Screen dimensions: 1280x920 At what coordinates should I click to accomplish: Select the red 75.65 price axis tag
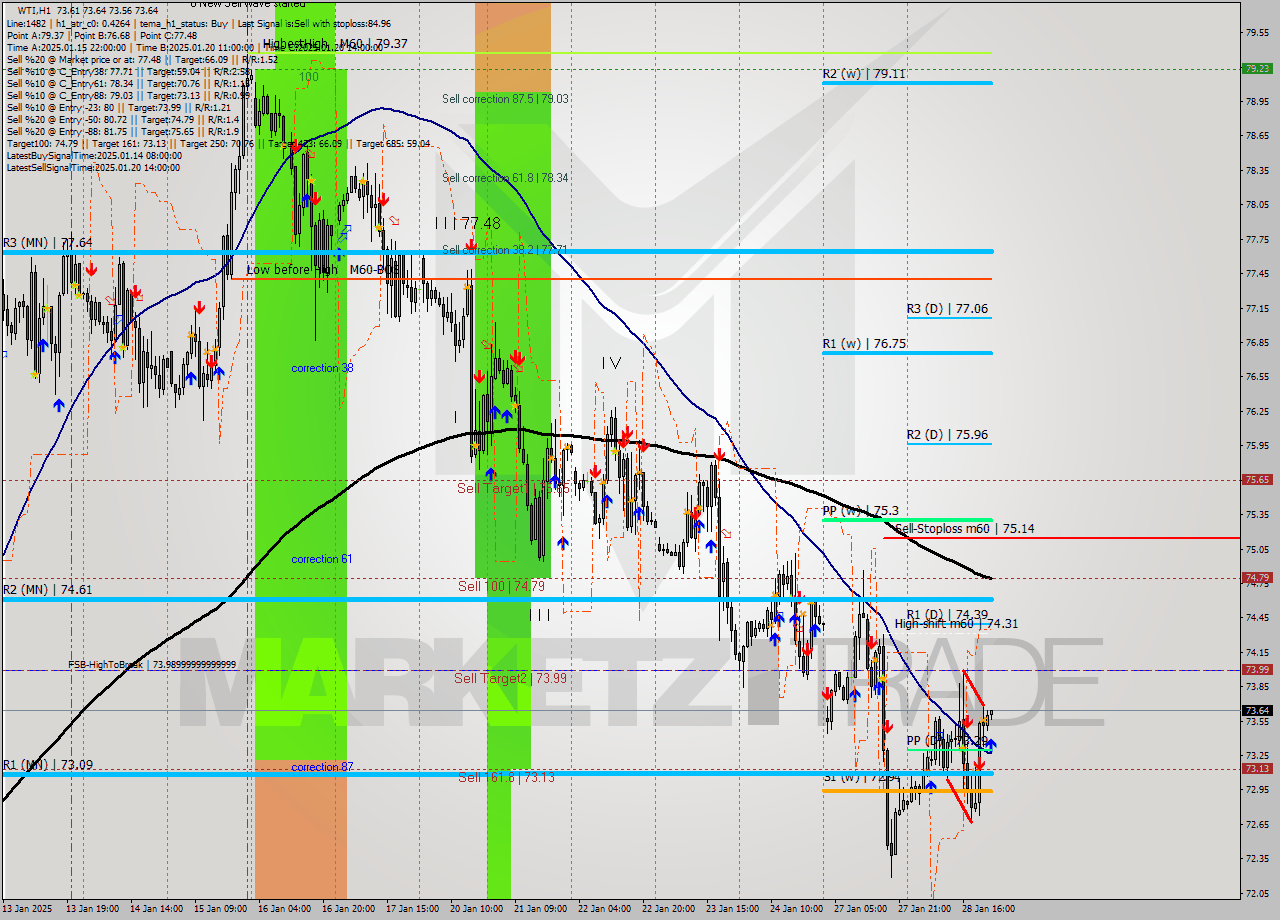click(1257, 479)
